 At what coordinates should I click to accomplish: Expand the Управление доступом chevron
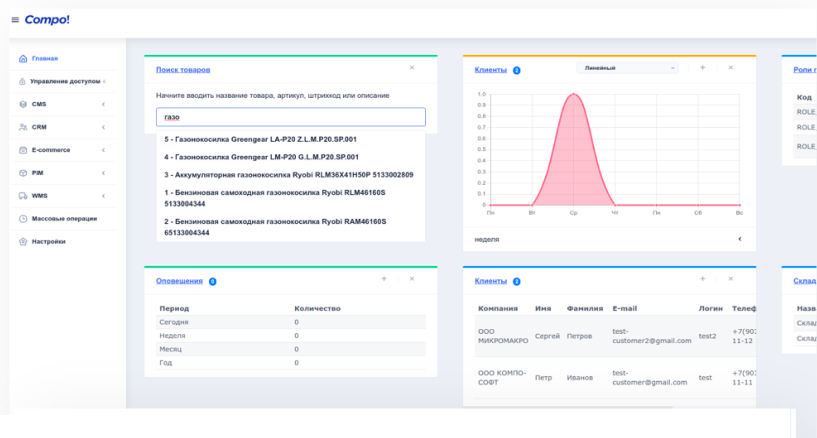(x=104, y=81)
